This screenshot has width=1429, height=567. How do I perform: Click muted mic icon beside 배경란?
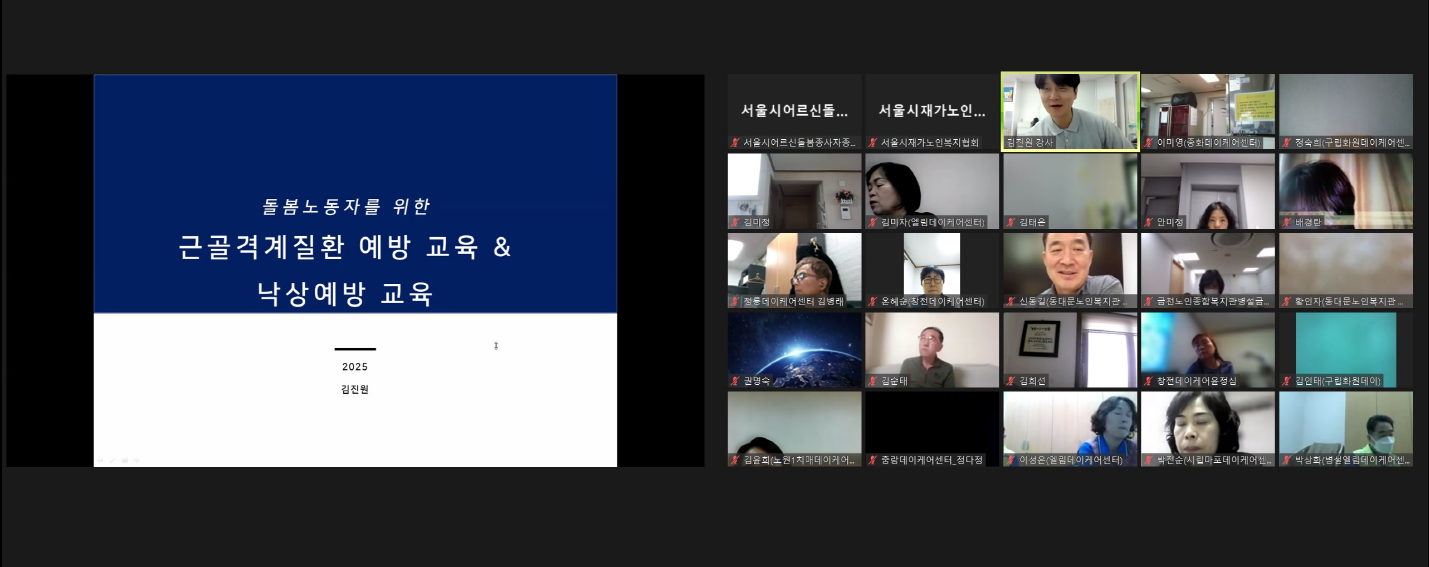click(1286, 222)
